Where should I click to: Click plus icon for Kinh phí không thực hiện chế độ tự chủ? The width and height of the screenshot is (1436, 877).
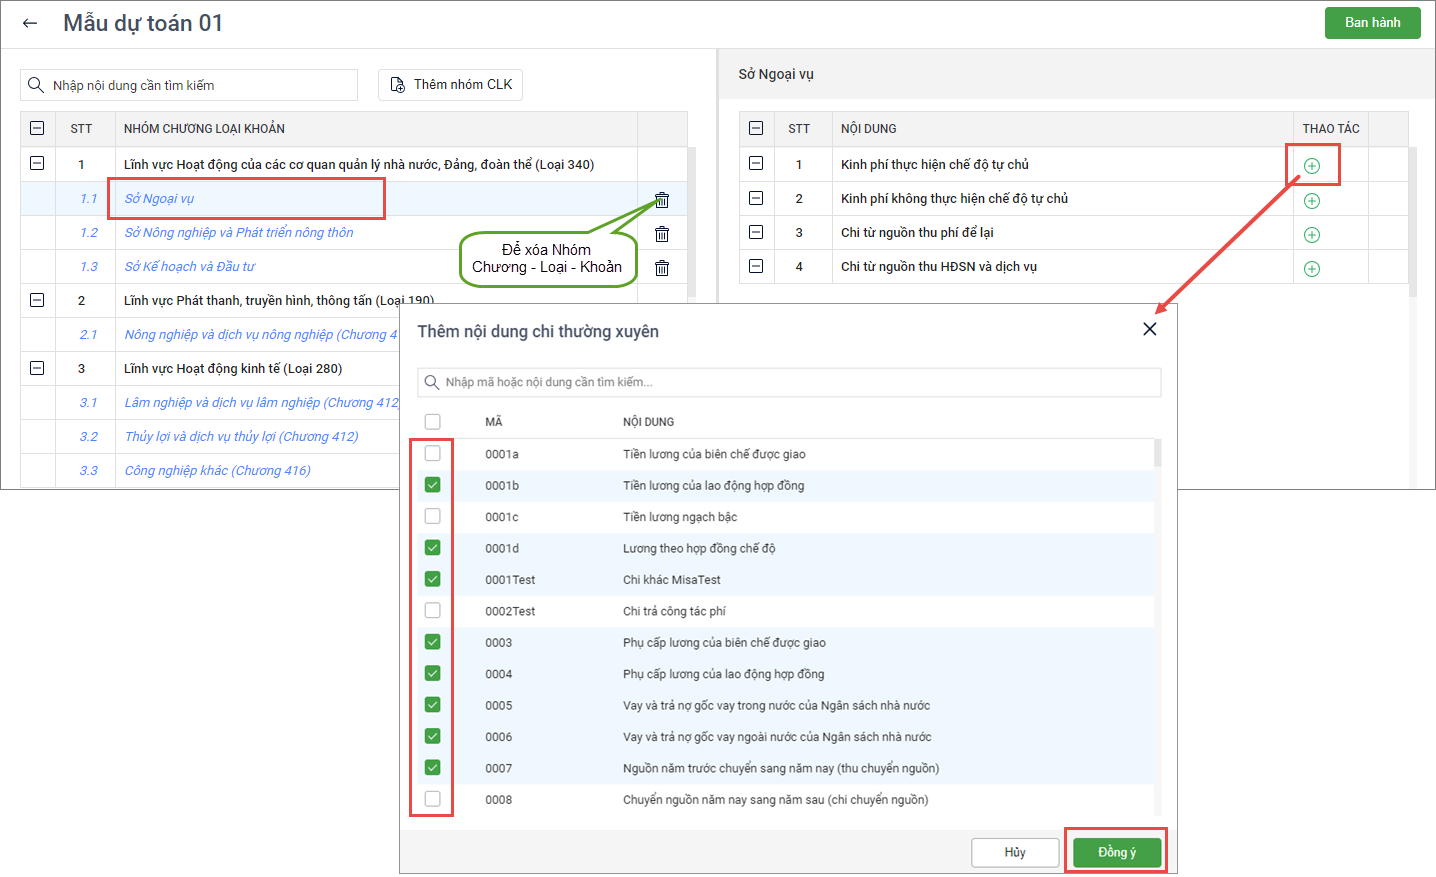pyautogui.click(x=1312, y=201)
